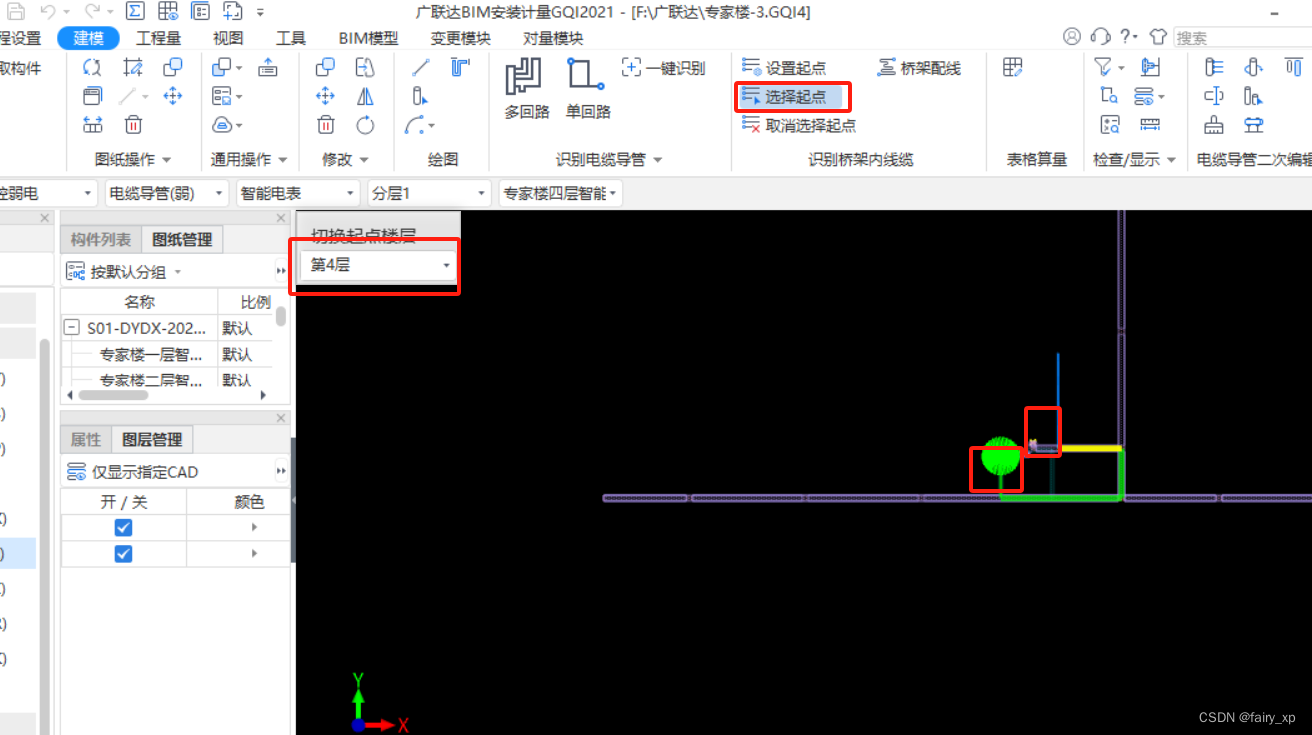Click the shirt skin theme icon
The width and height of the screenshot is (1312, 735).
tap(1158, 36)
